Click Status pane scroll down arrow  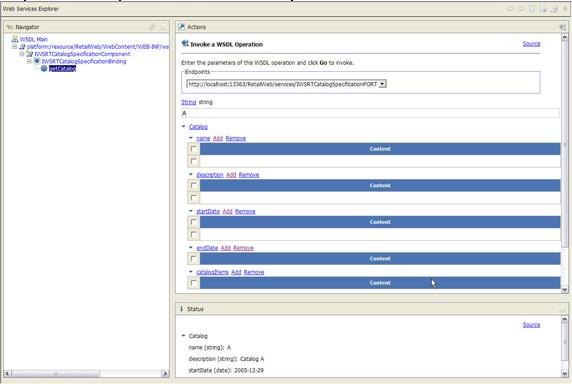(564, 373)
